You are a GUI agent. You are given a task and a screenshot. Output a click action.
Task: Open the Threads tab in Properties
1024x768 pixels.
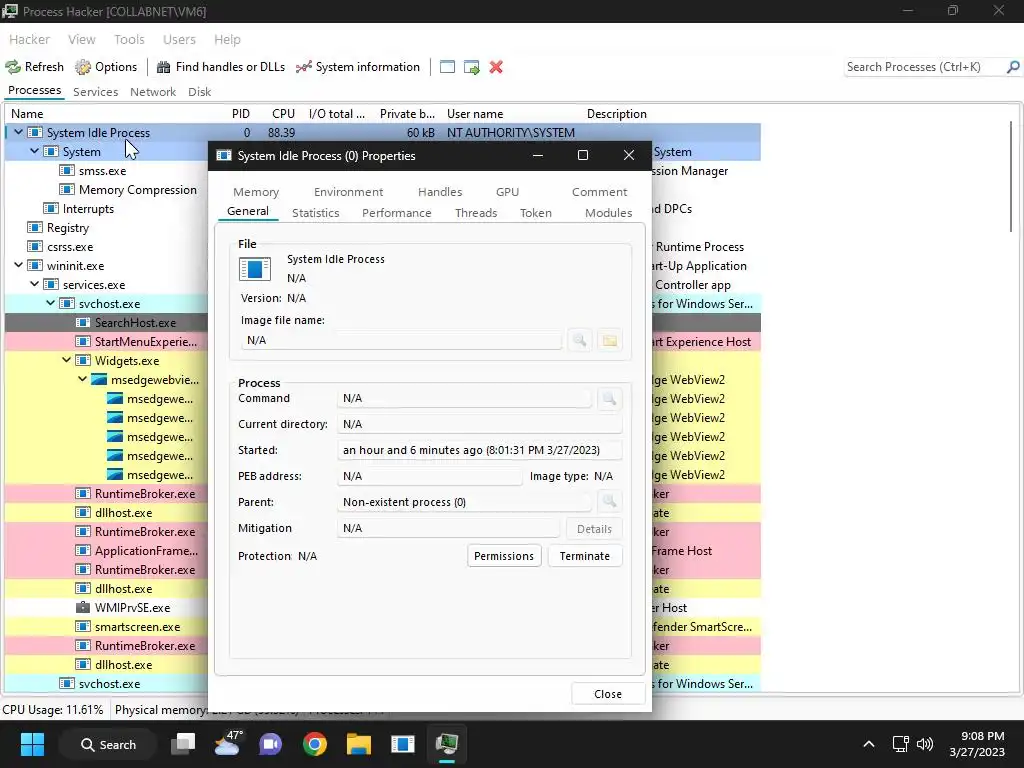476,213
